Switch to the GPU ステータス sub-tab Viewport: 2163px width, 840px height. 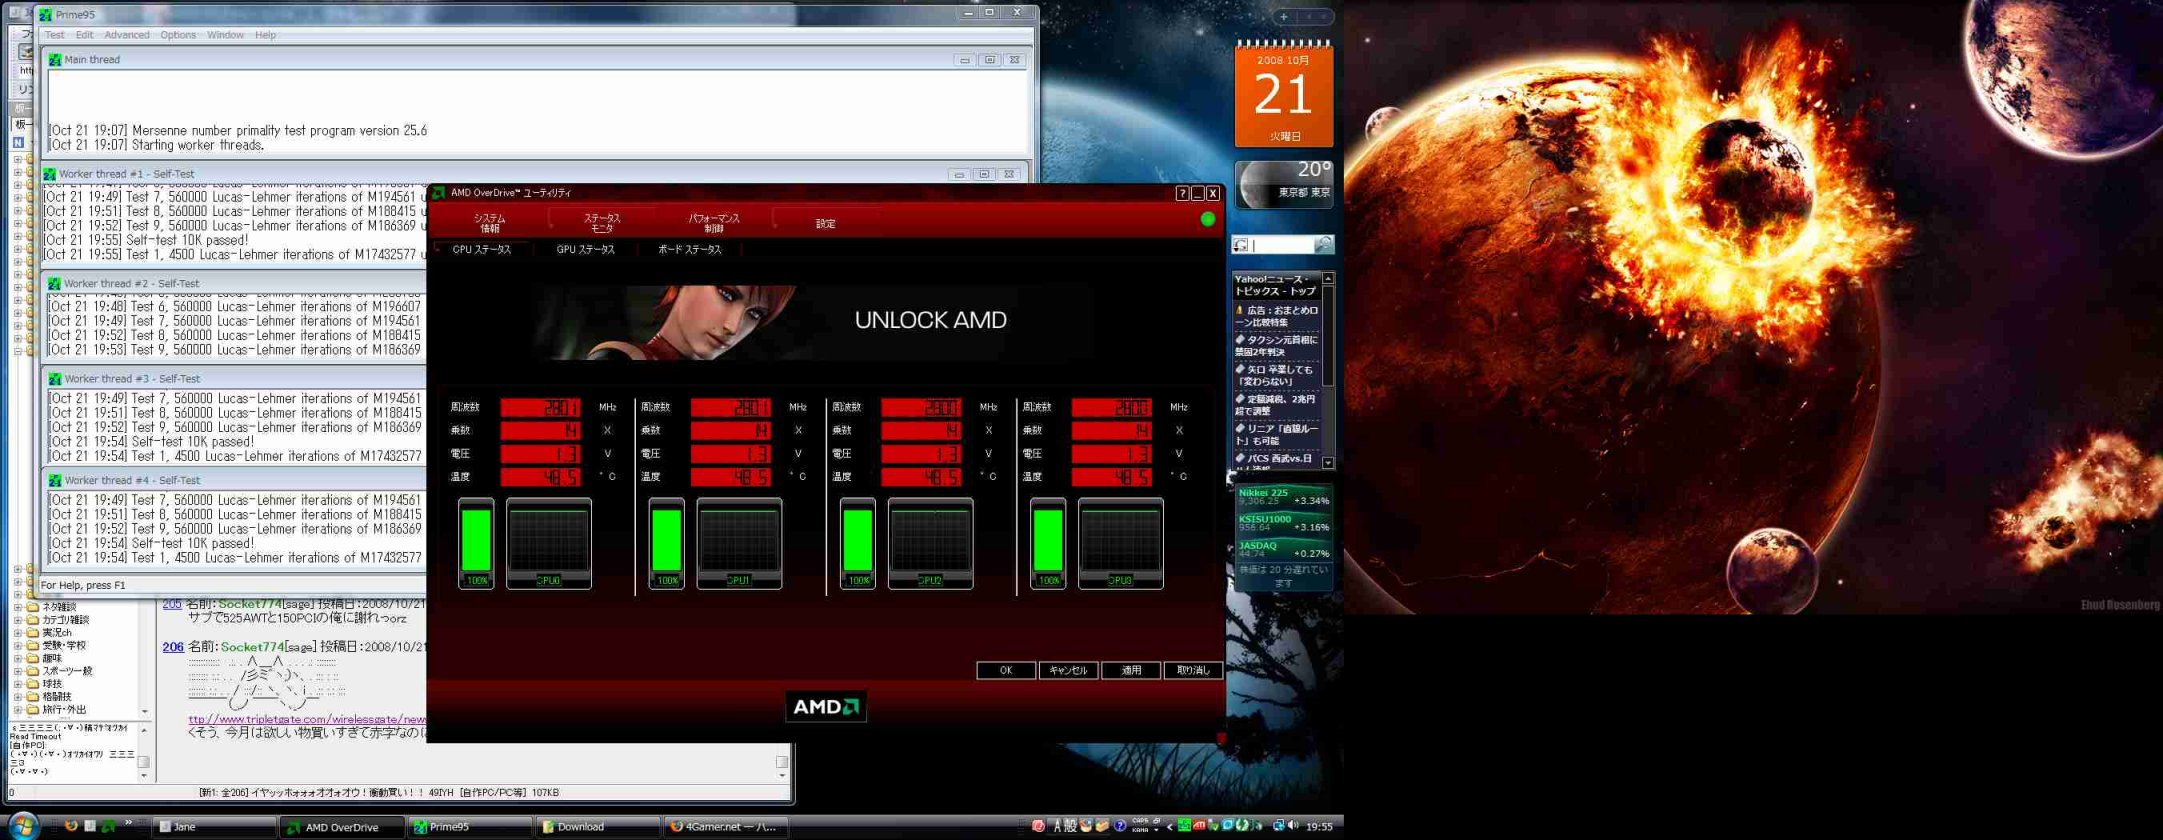[585, 249]
